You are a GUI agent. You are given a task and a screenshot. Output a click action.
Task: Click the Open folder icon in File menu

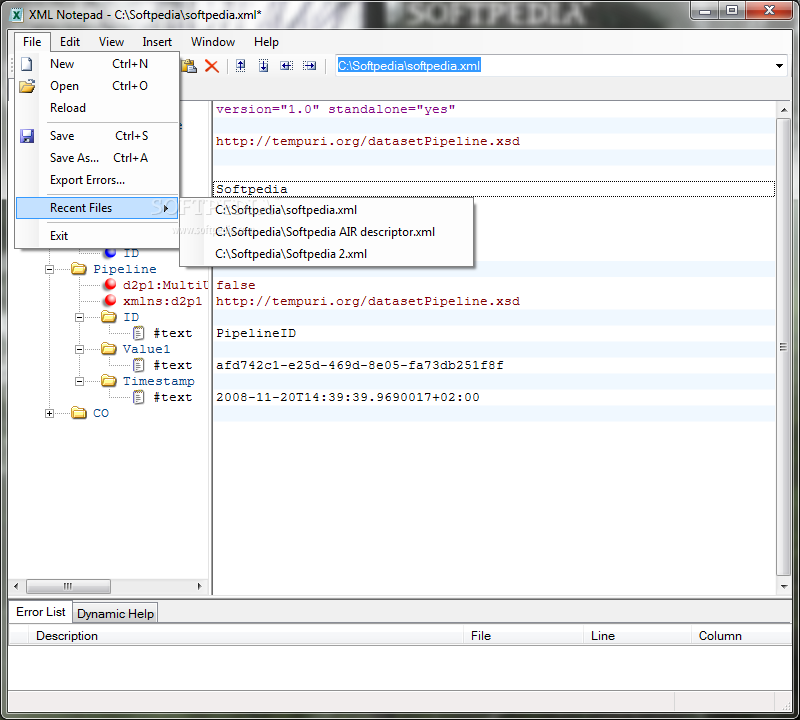(27, 86)
